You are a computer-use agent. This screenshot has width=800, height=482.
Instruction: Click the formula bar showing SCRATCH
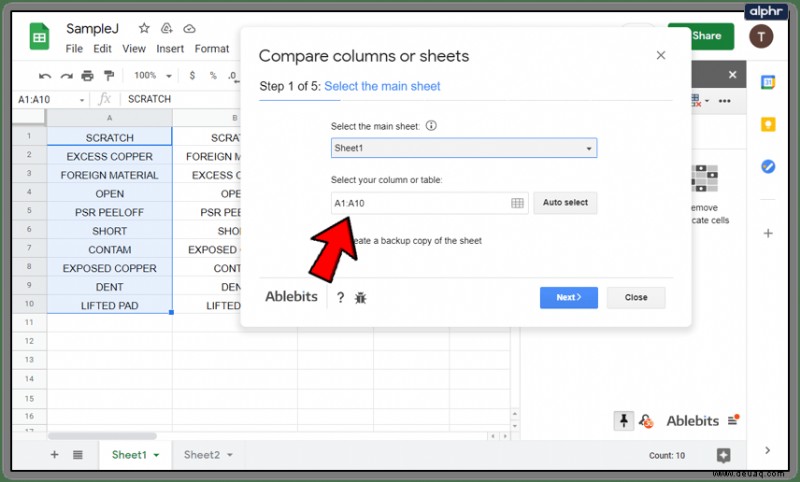point(181,99)
